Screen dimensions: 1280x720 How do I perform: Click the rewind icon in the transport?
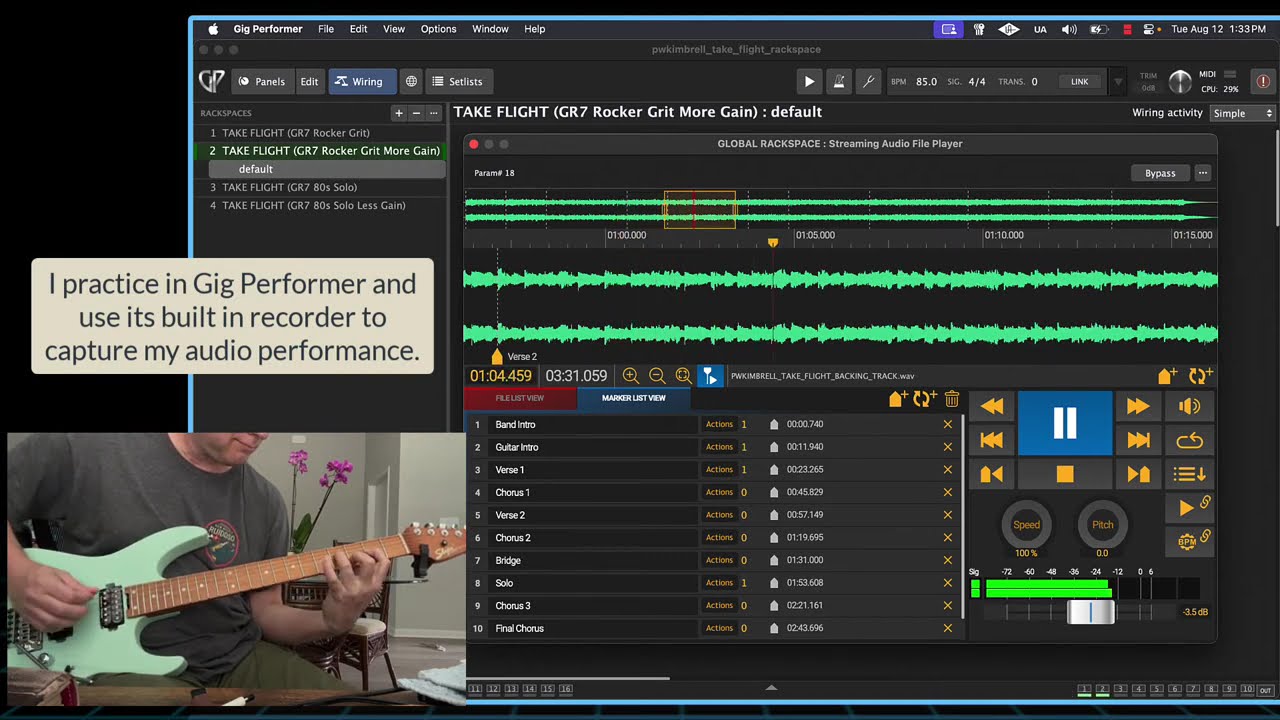[991, 406]
